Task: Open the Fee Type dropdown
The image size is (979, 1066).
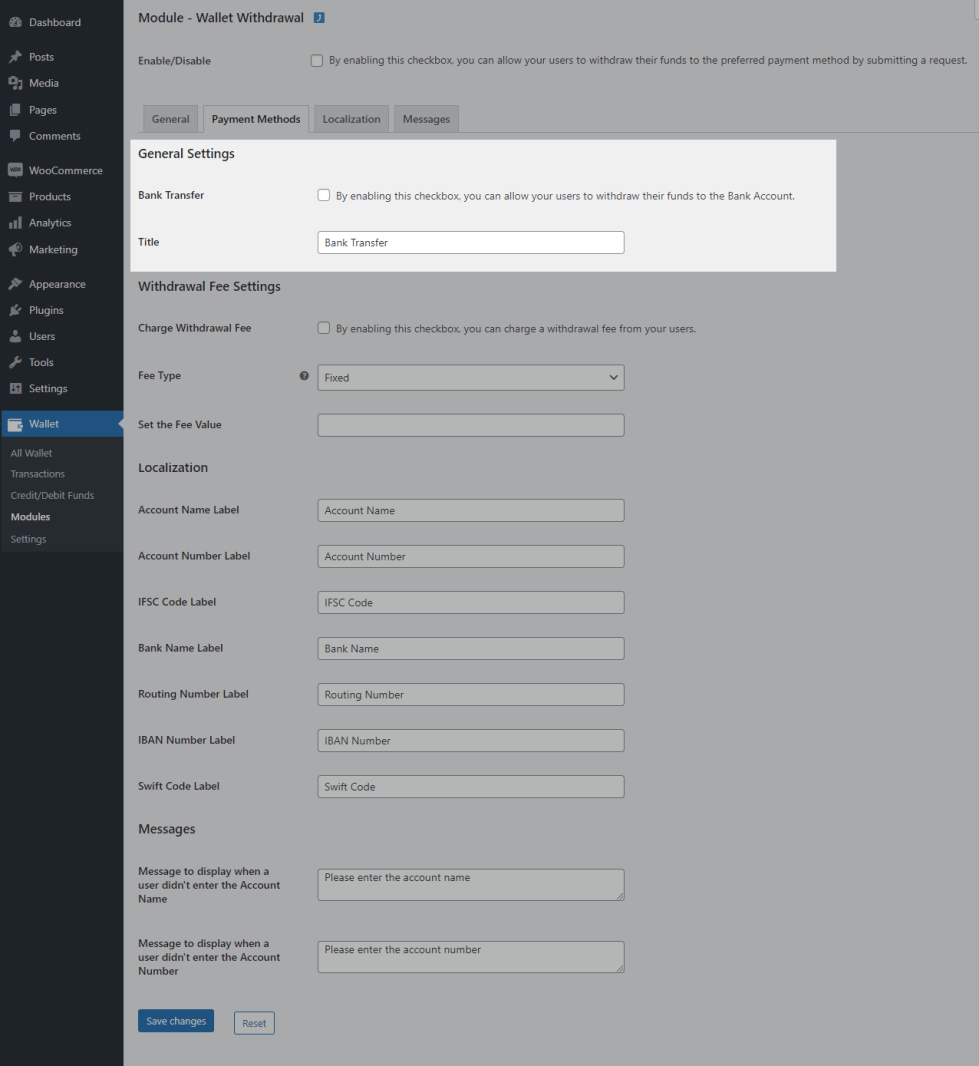Action: click(470, 378)
